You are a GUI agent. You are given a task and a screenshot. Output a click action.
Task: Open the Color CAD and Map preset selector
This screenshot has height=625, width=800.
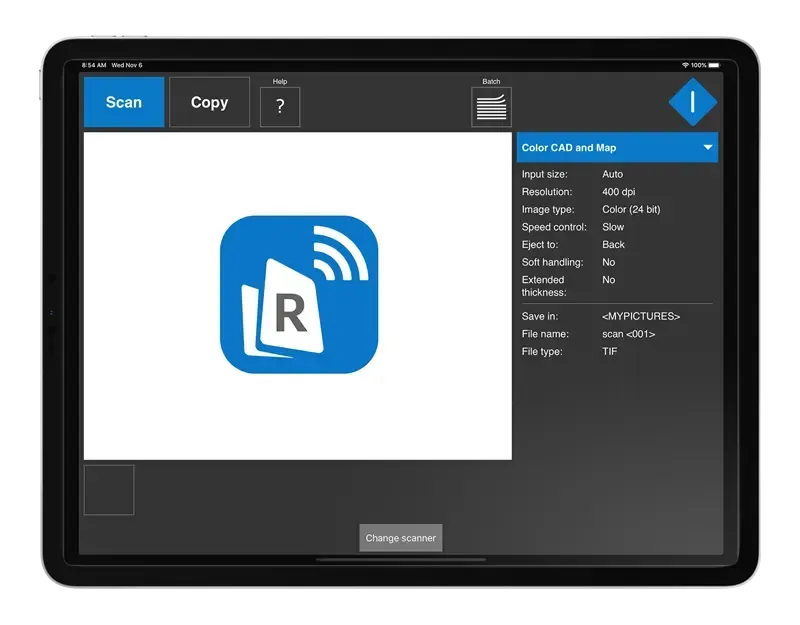617,147
